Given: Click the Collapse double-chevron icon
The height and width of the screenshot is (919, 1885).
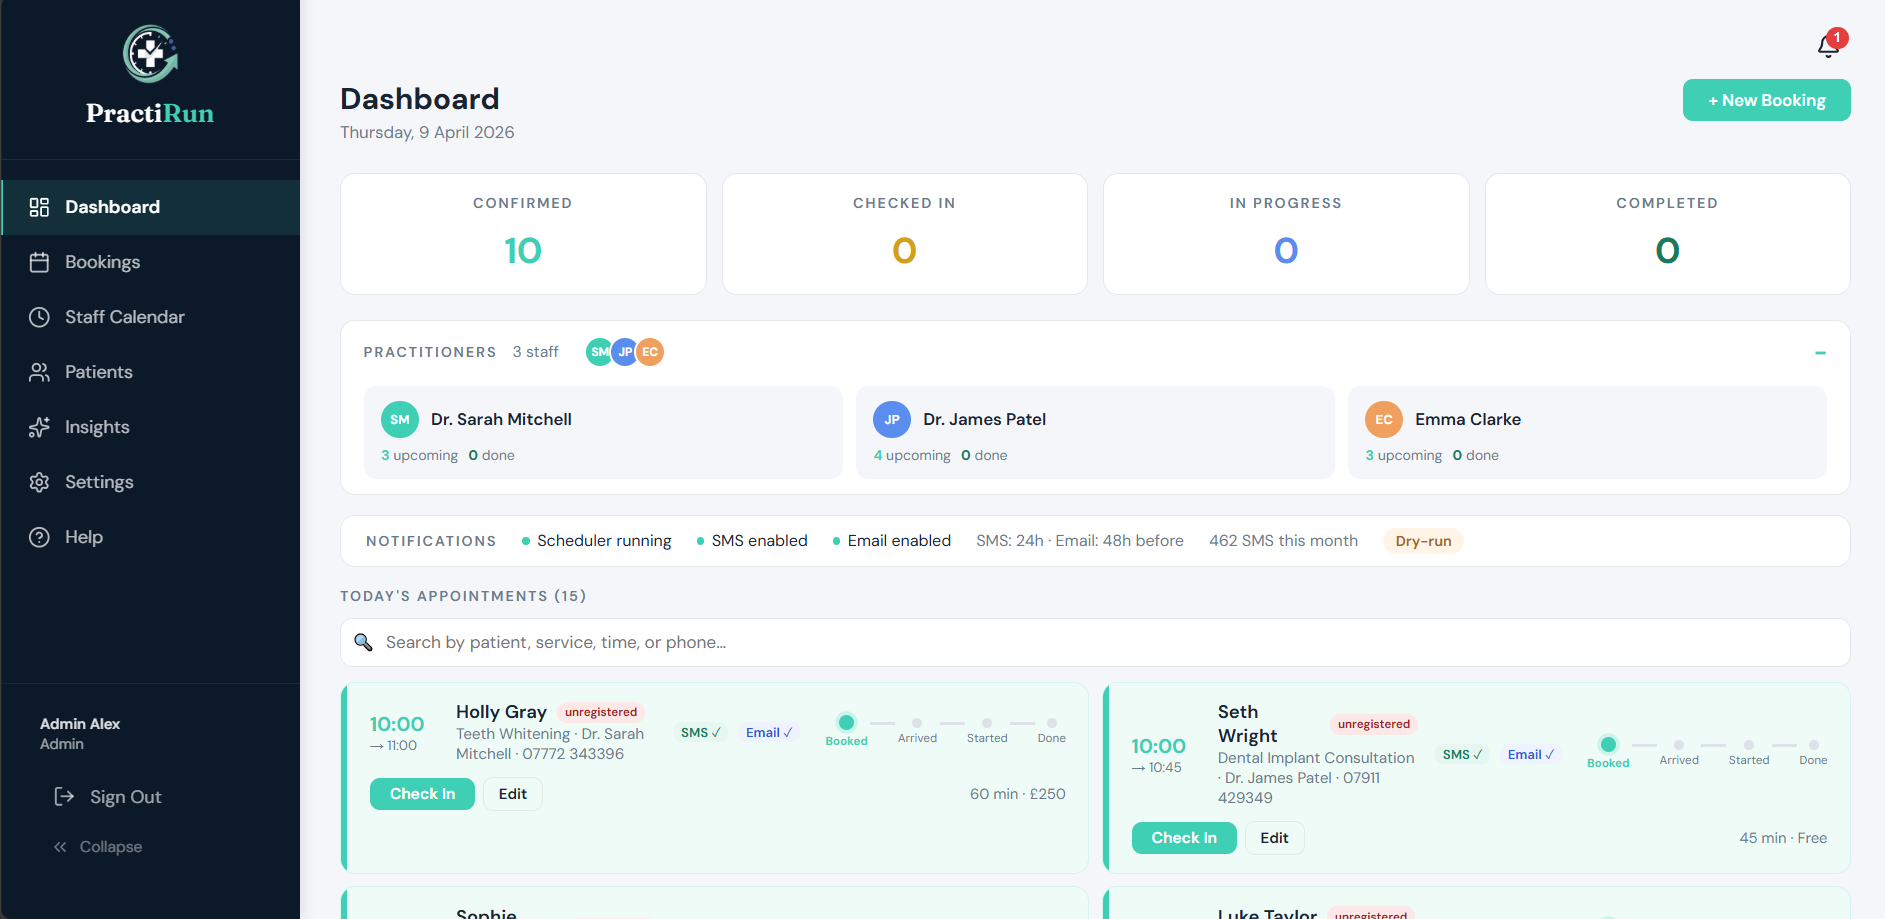Looking at the screenshot, I should (x=60, y=847).
